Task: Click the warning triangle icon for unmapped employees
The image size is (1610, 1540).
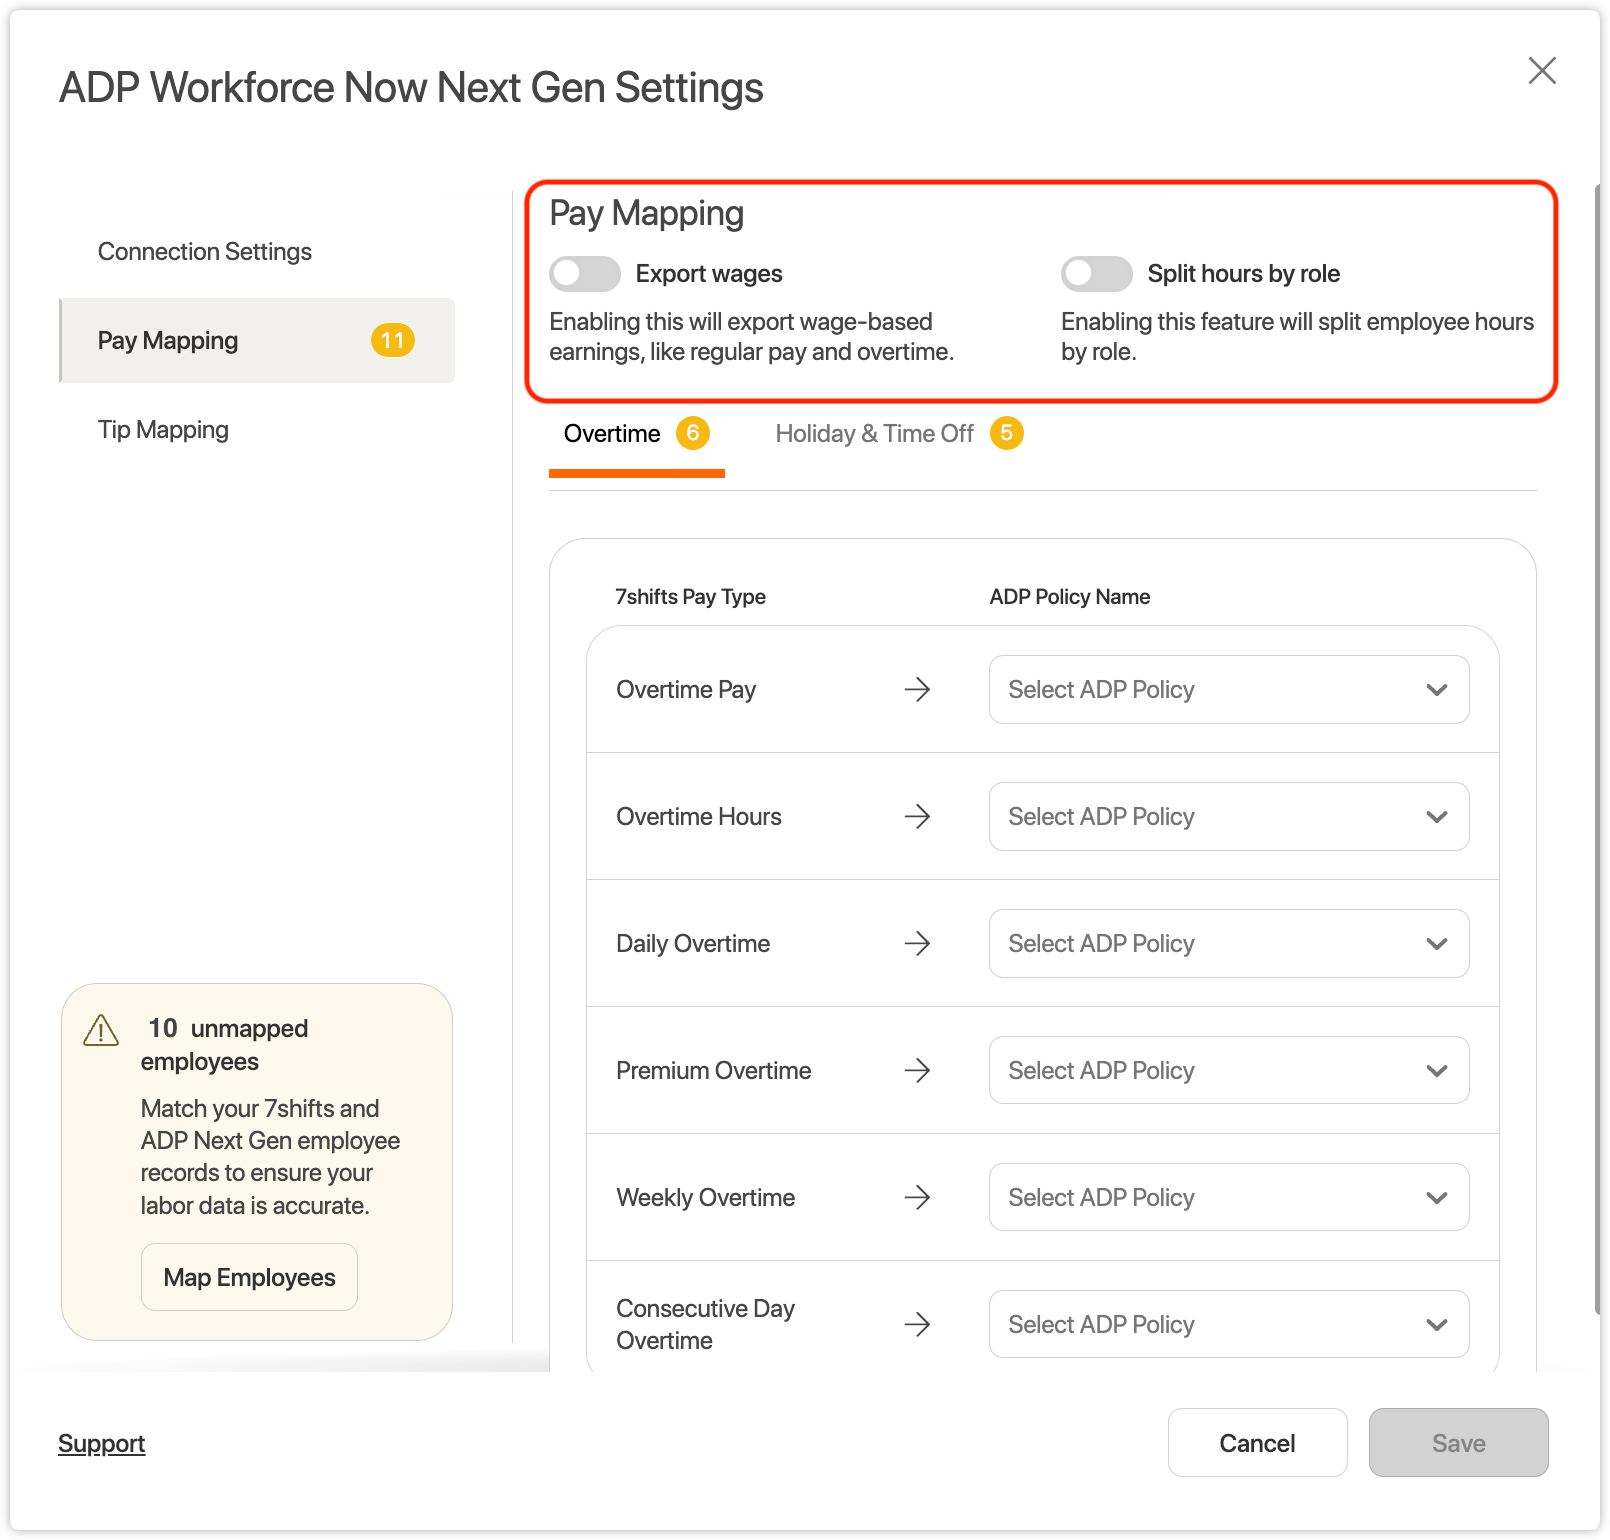Action: coord(101,1030)
